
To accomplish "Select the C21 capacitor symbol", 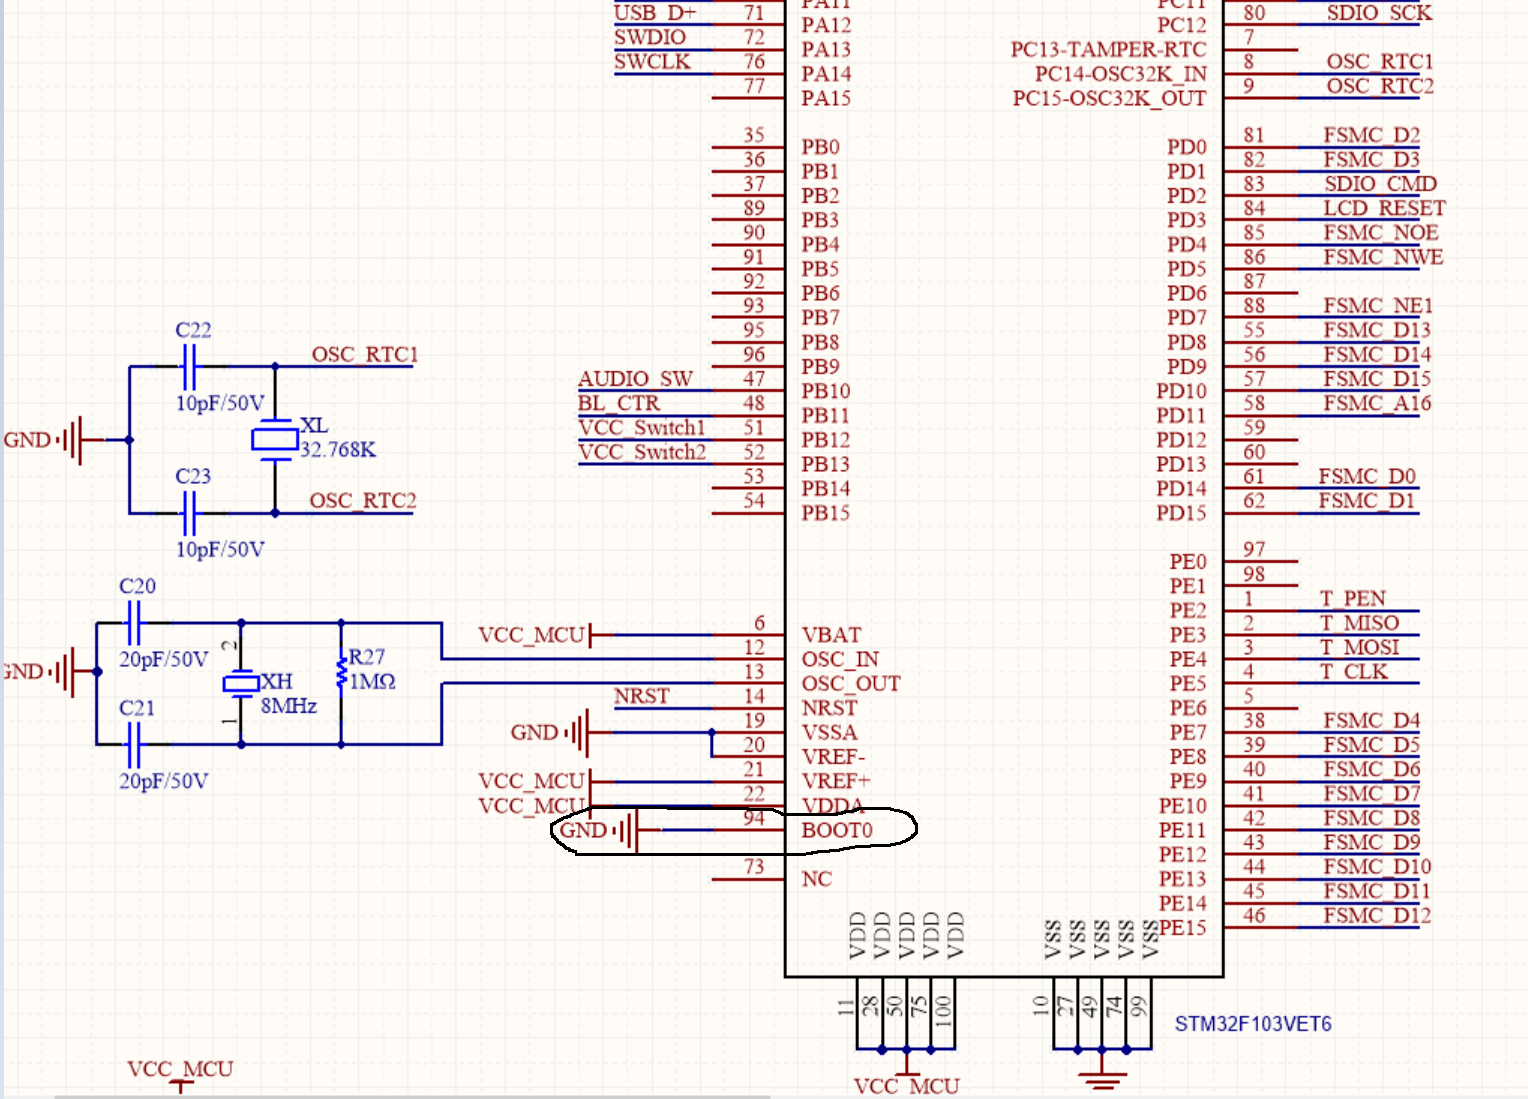I will click(x=135, y=744).
